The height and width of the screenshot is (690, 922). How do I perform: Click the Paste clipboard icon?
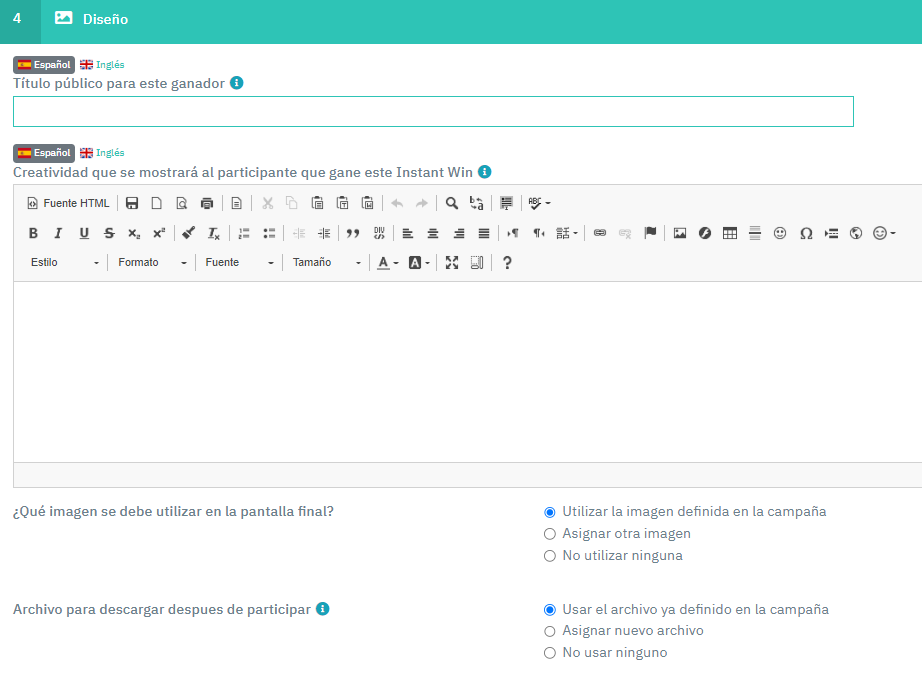tap(317, 204)
